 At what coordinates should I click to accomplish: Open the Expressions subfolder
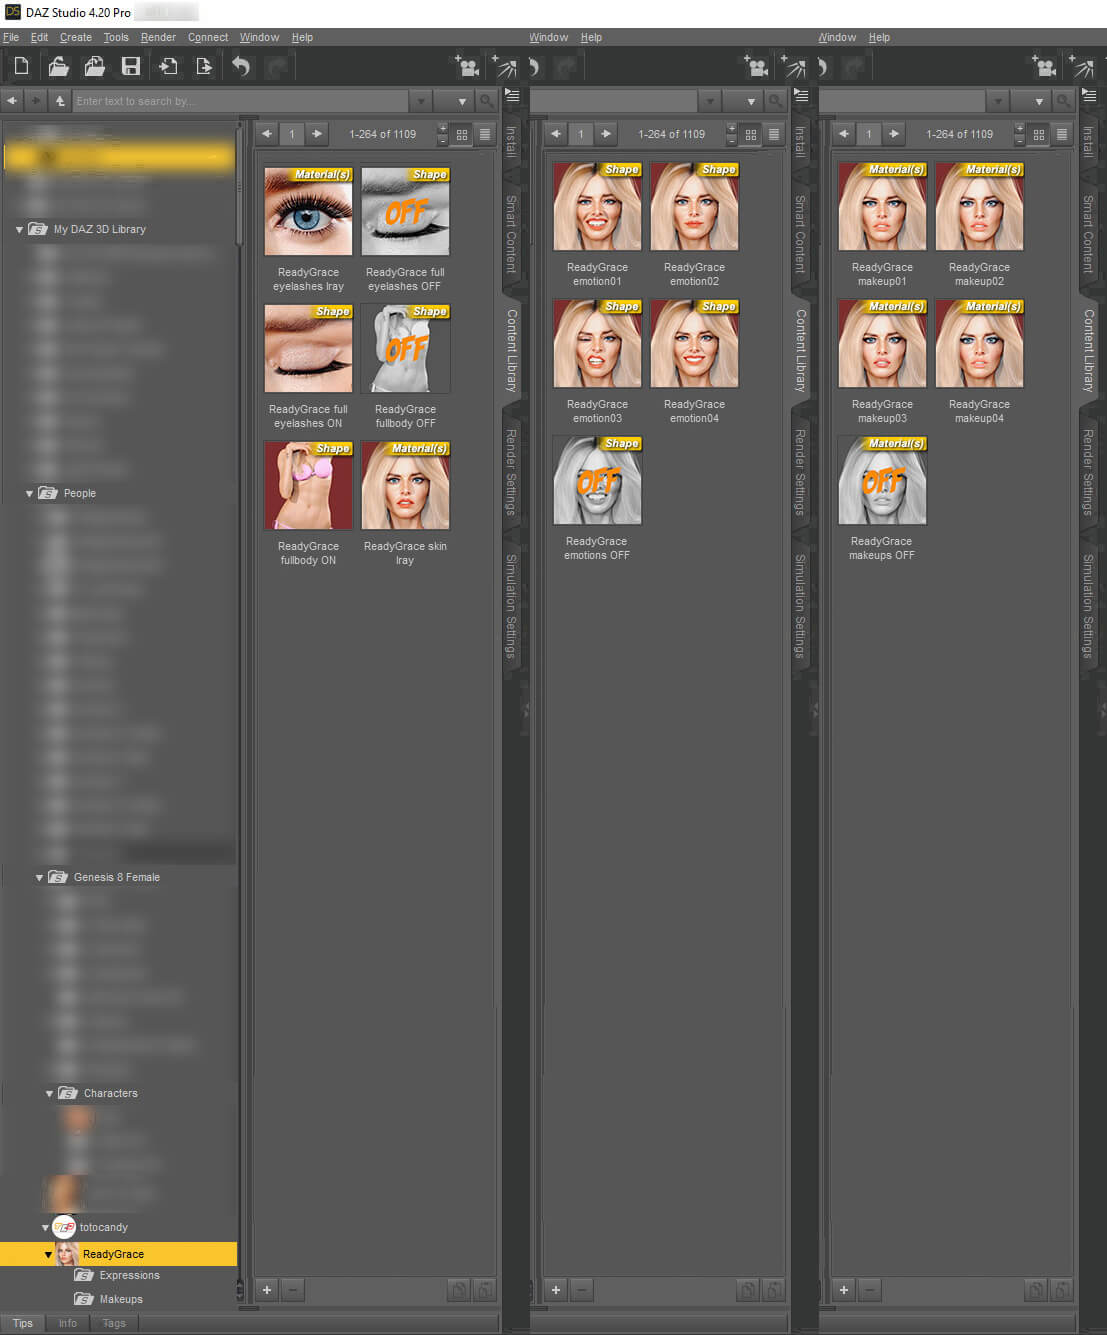click(x=129, y=1275)
